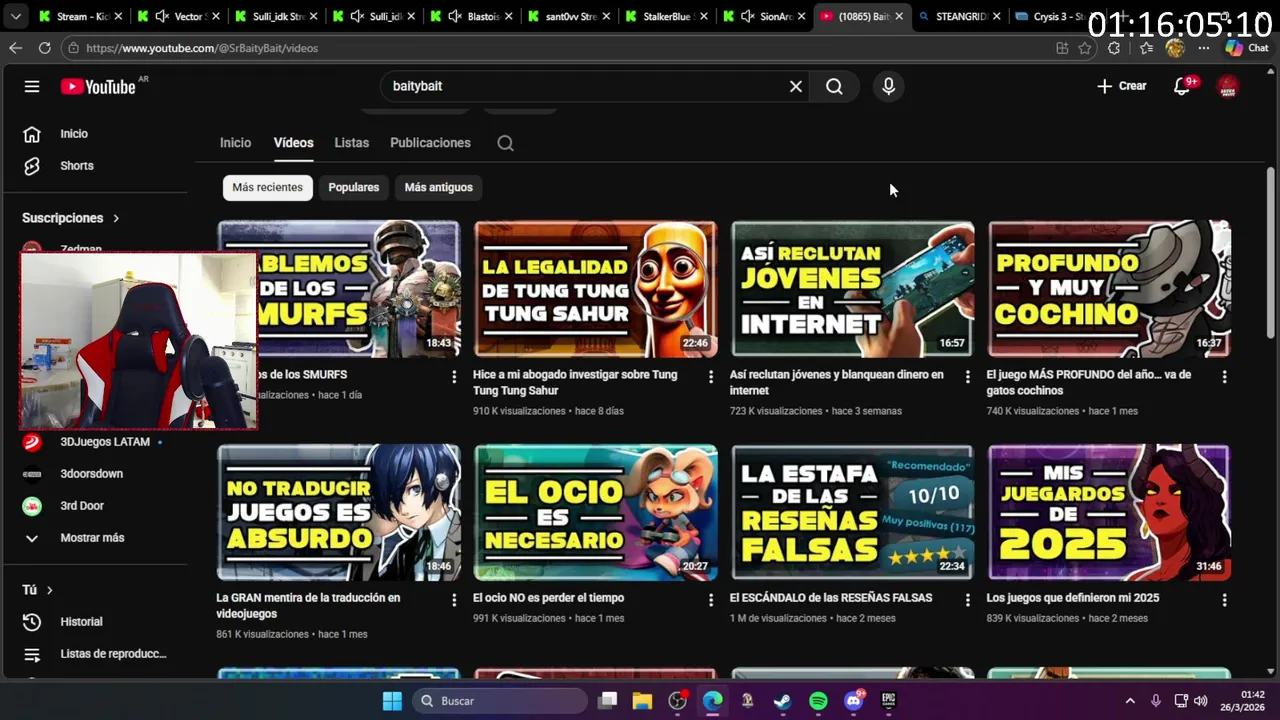The height and width of the screenshot is (720, 1280).
Task: Open options for RESEÑAS FALSAS video
Action: click(967, 600)
